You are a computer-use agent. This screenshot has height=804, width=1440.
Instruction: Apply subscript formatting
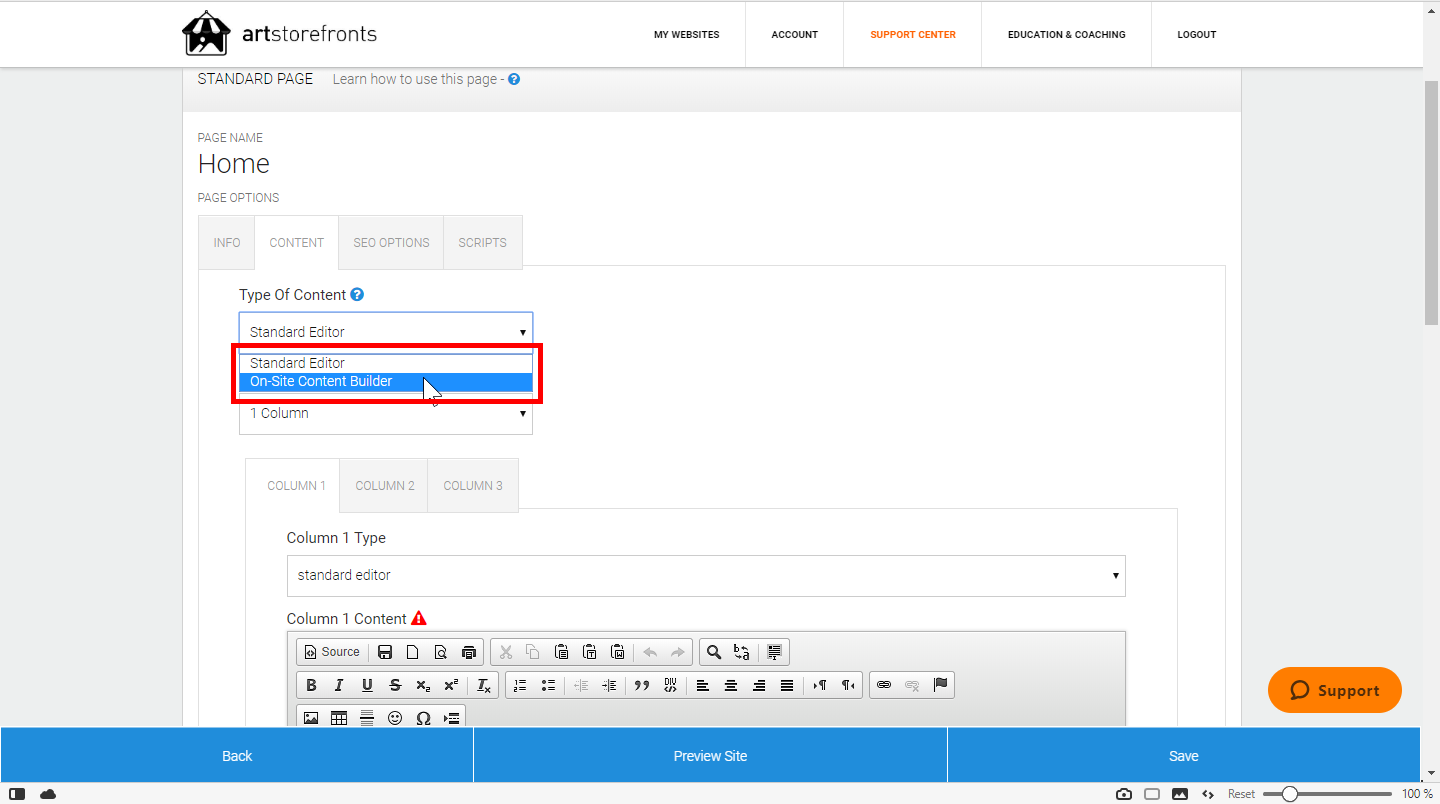(x=423, y=685)
